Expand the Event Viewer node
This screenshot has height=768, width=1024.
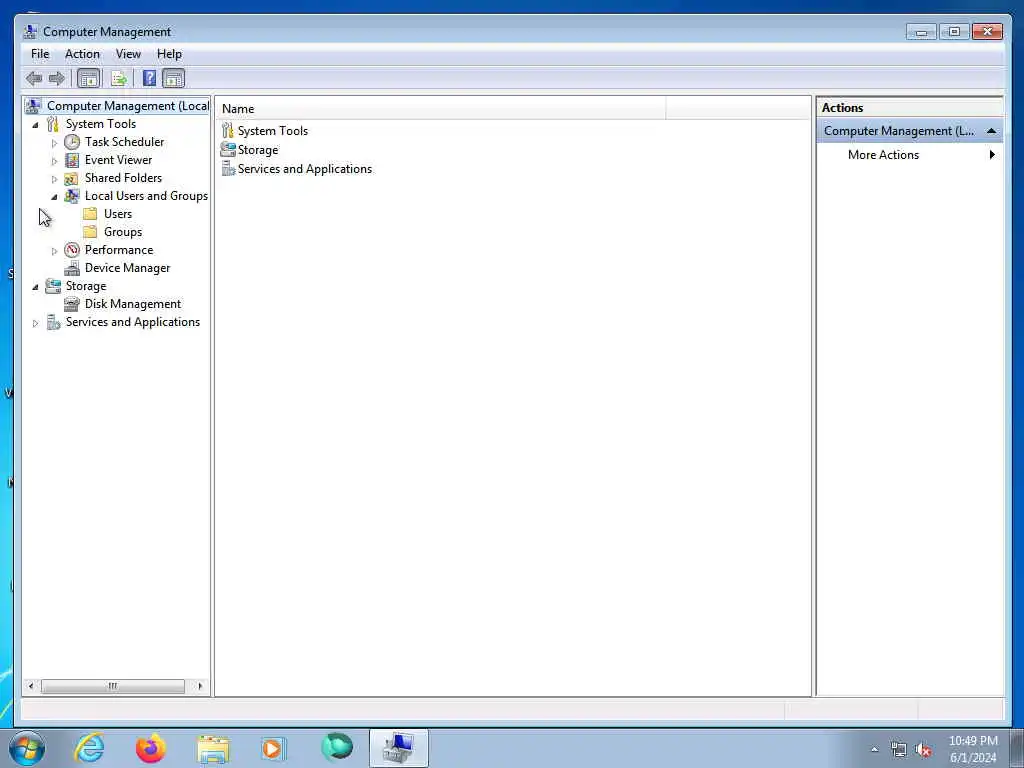(x=54, y=161)
